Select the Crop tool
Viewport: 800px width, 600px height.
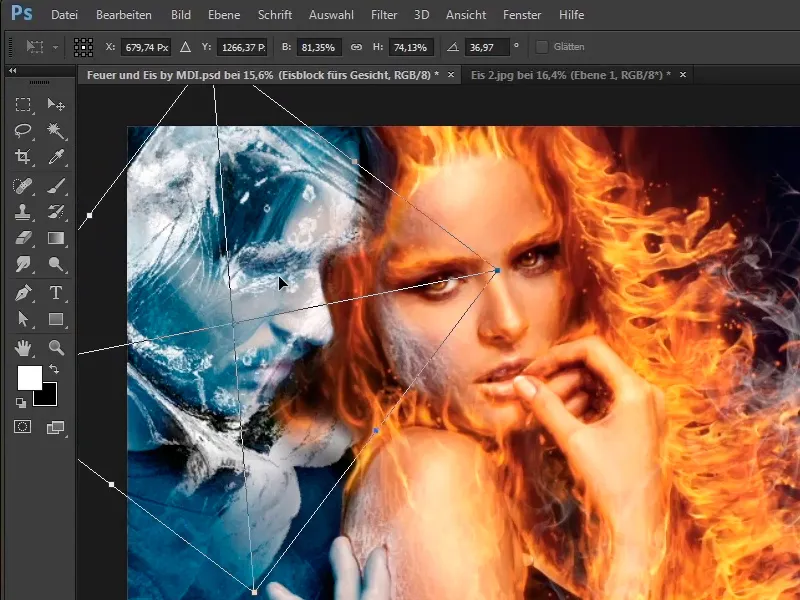click(23, 157)
